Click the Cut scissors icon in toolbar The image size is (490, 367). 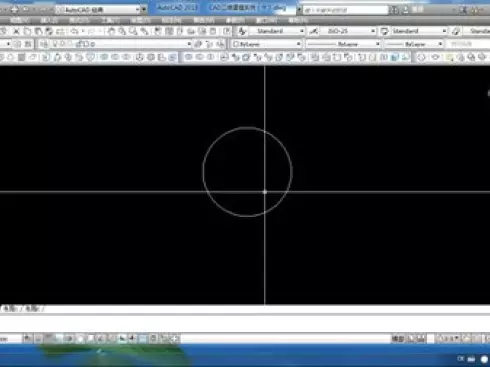click(16, 31)
